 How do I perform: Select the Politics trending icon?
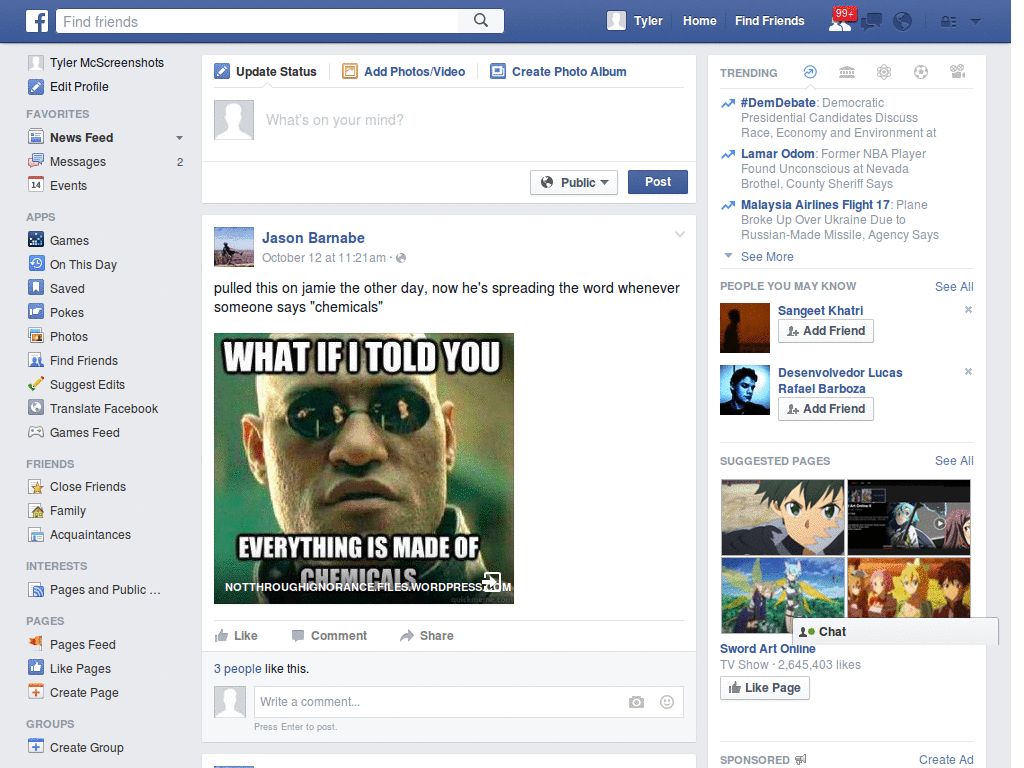coord(847,72)
